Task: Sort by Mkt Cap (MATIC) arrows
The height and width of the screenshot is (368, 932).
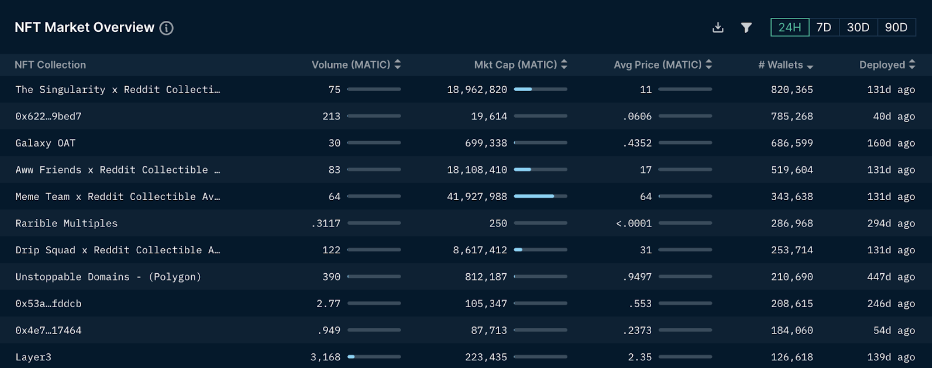Action: pyautogui.click(x=563, y=65)
